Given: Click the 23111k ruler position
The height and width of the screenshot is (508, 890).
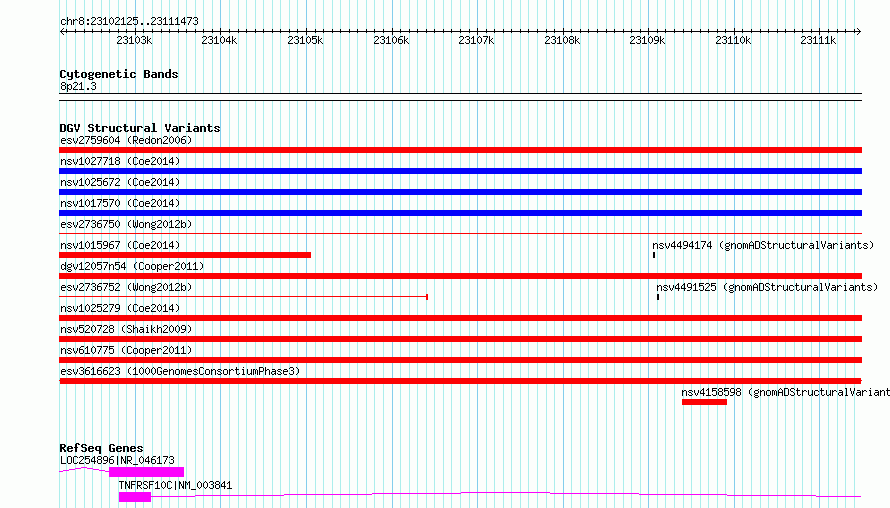Looking at the screenshot, I should [x=818, y=40].
